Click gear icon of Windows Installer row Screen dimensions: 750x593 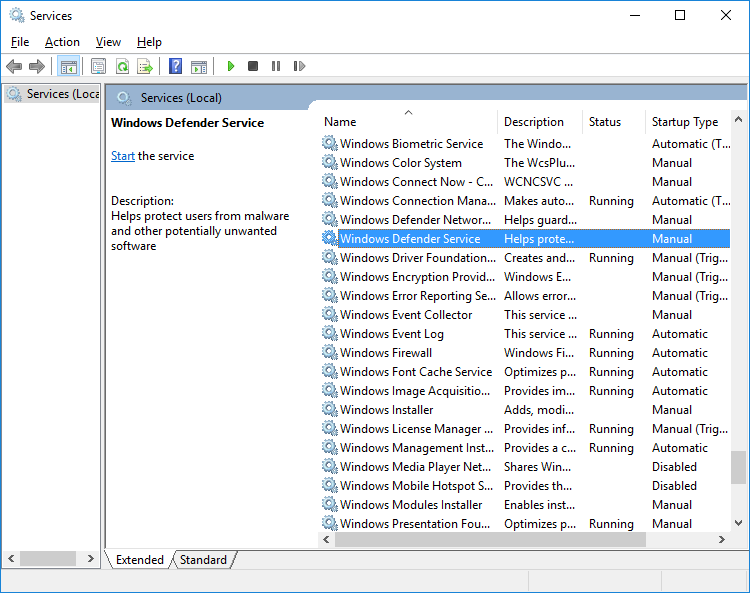330,409
